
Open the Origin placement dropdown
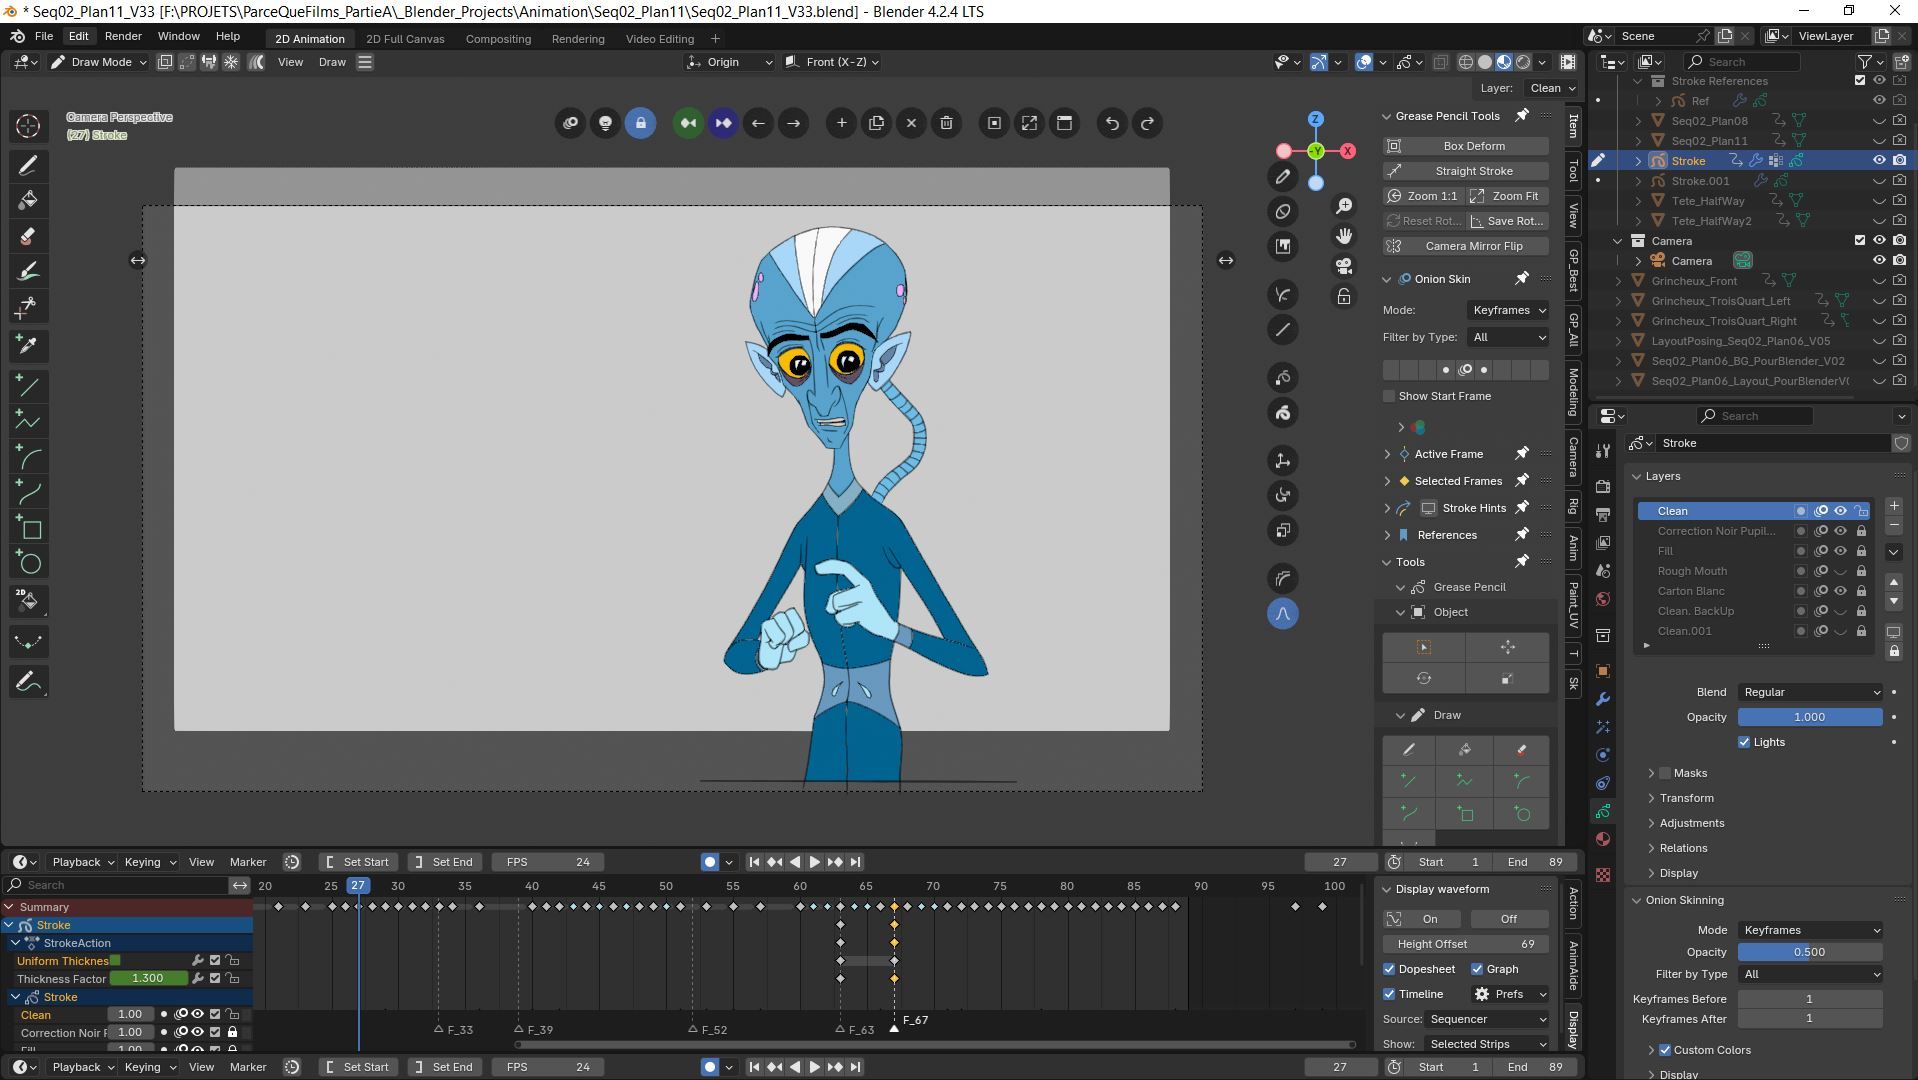click(729, 62)
